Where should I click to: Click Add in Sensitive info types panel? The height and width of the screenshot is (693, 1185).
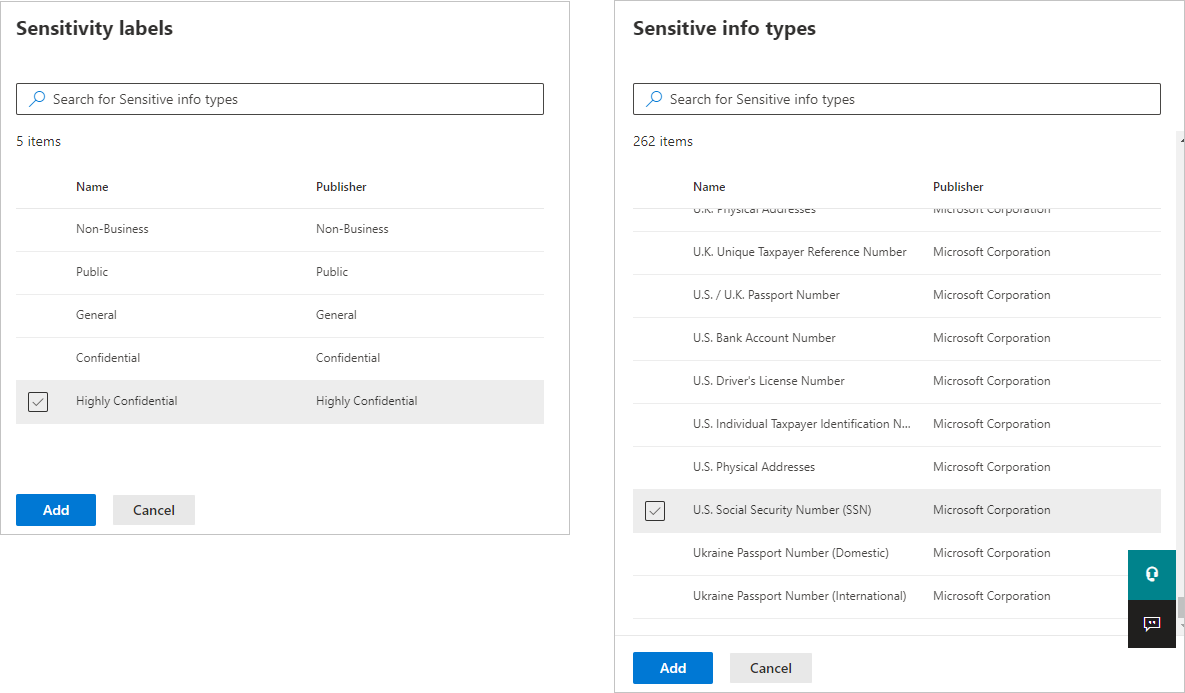pyautogui.click(x=673, y=668)
